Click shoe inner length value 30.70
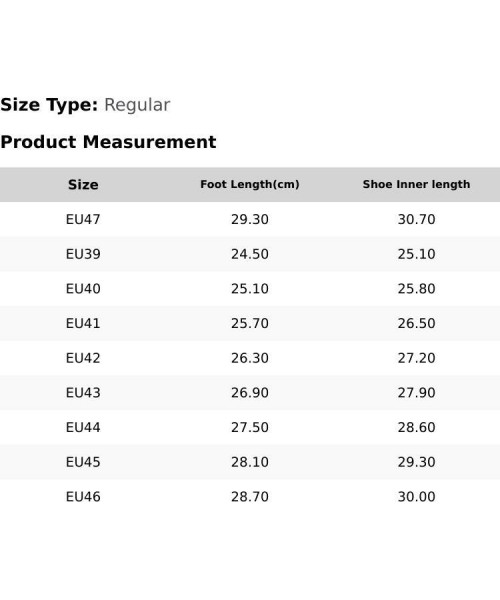 coord(416,219)
